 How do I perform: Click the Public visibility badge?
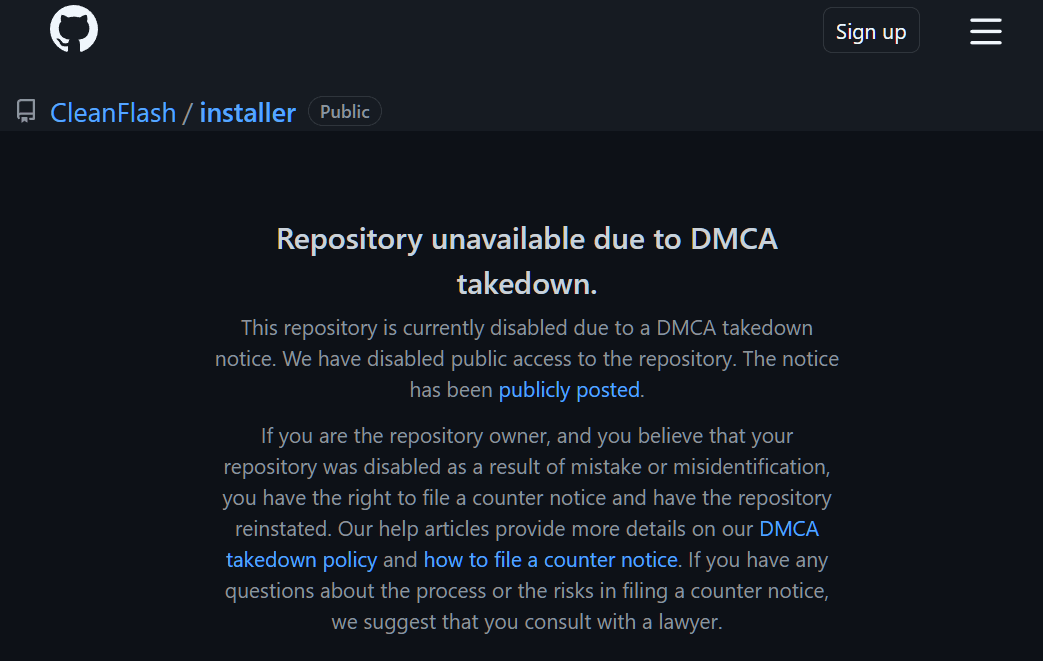point(345,112)
